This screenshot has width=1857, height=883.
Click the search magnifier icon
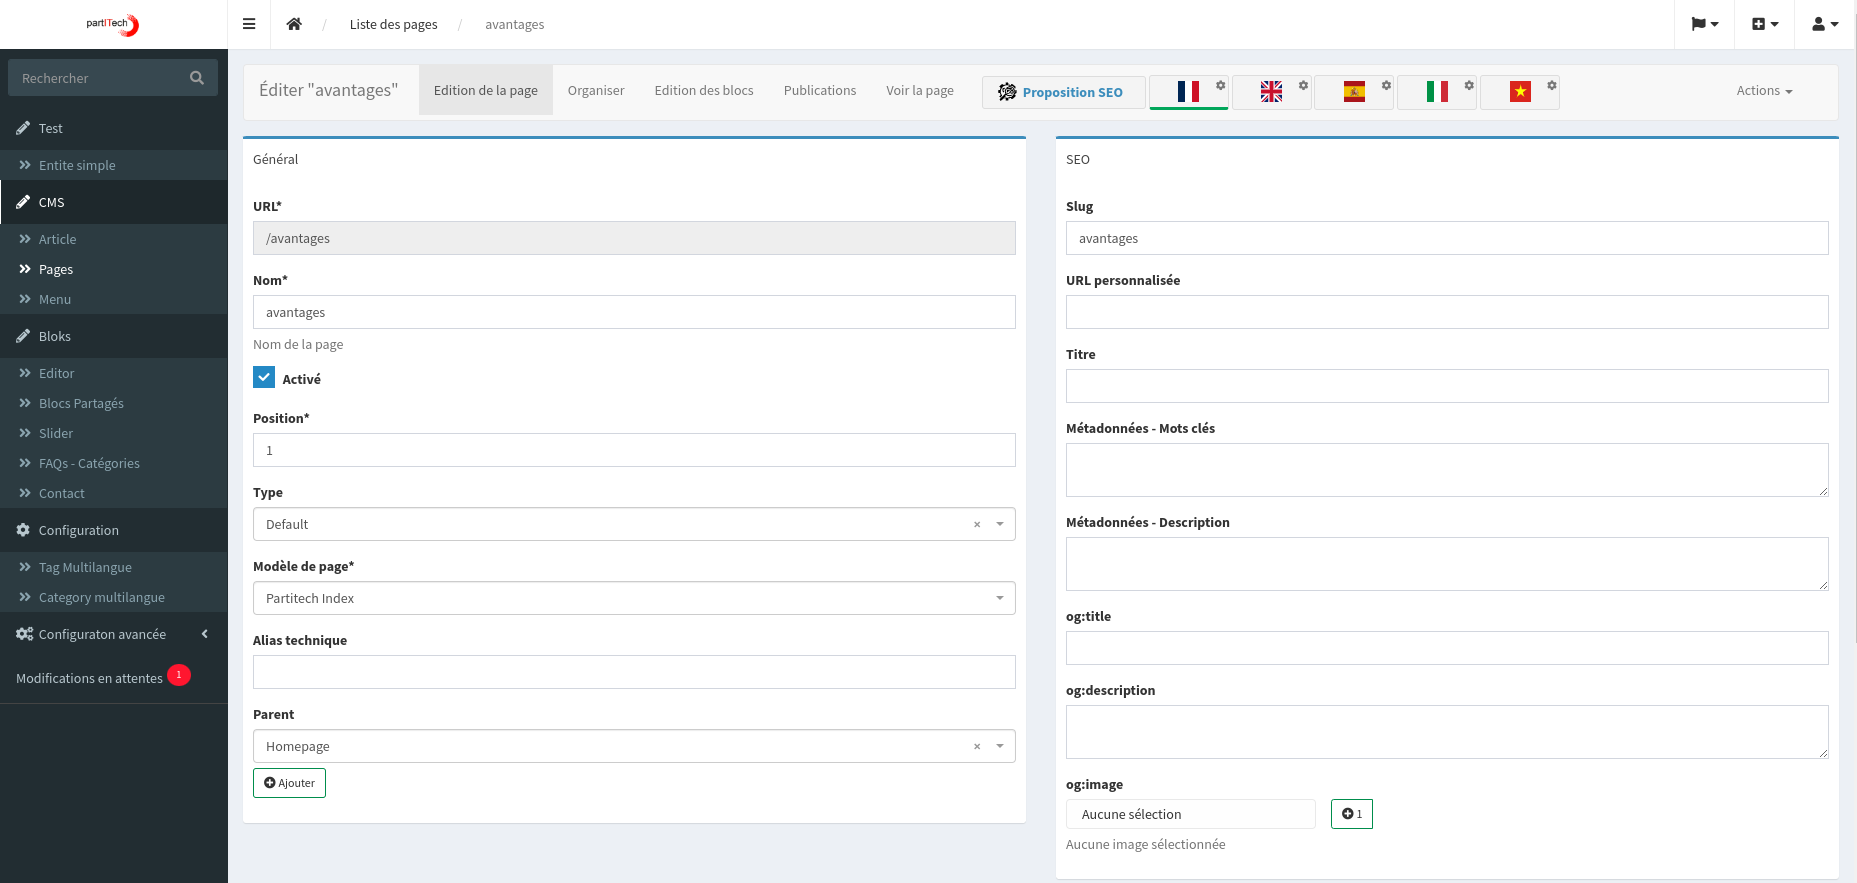[197, 78]
